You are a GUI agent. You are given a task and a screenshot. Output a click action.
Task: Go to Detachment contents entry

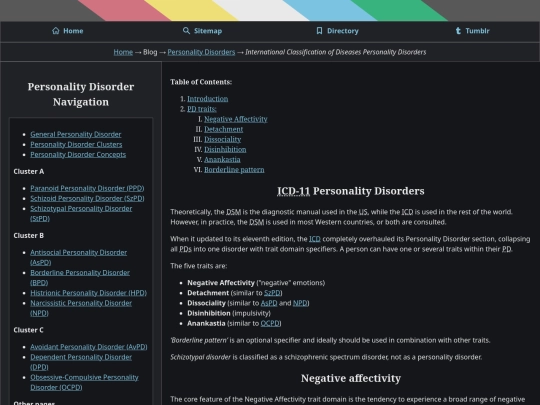(224, 129)
